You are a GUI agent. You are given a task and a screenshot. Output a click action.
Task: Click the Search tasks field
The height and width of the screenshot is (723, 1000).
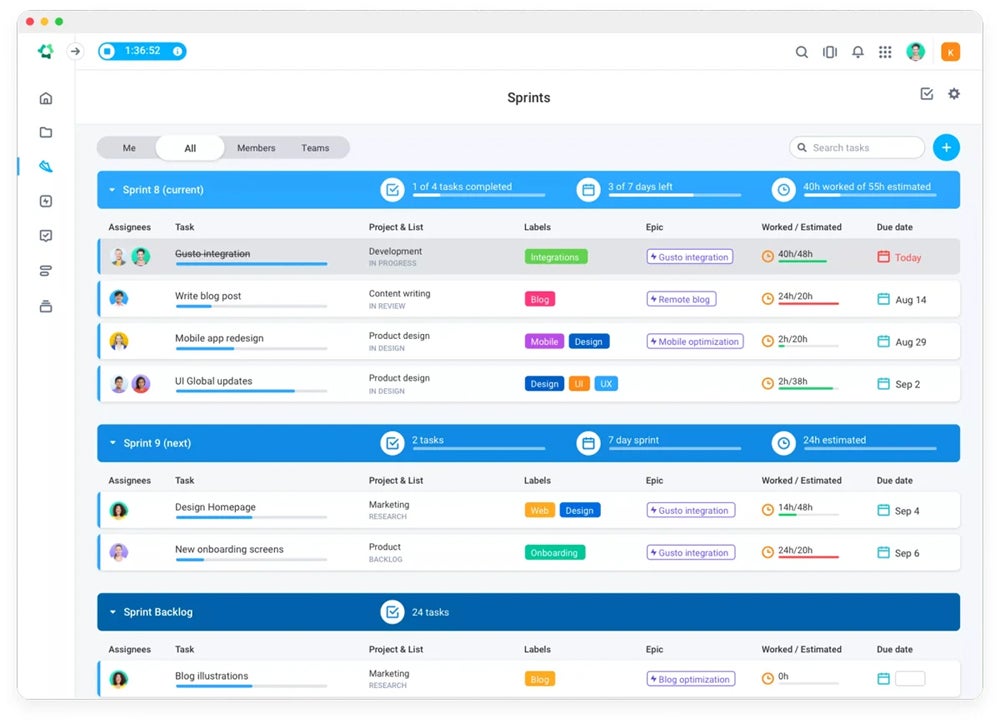pyautogui.click(x=857, y=147)
